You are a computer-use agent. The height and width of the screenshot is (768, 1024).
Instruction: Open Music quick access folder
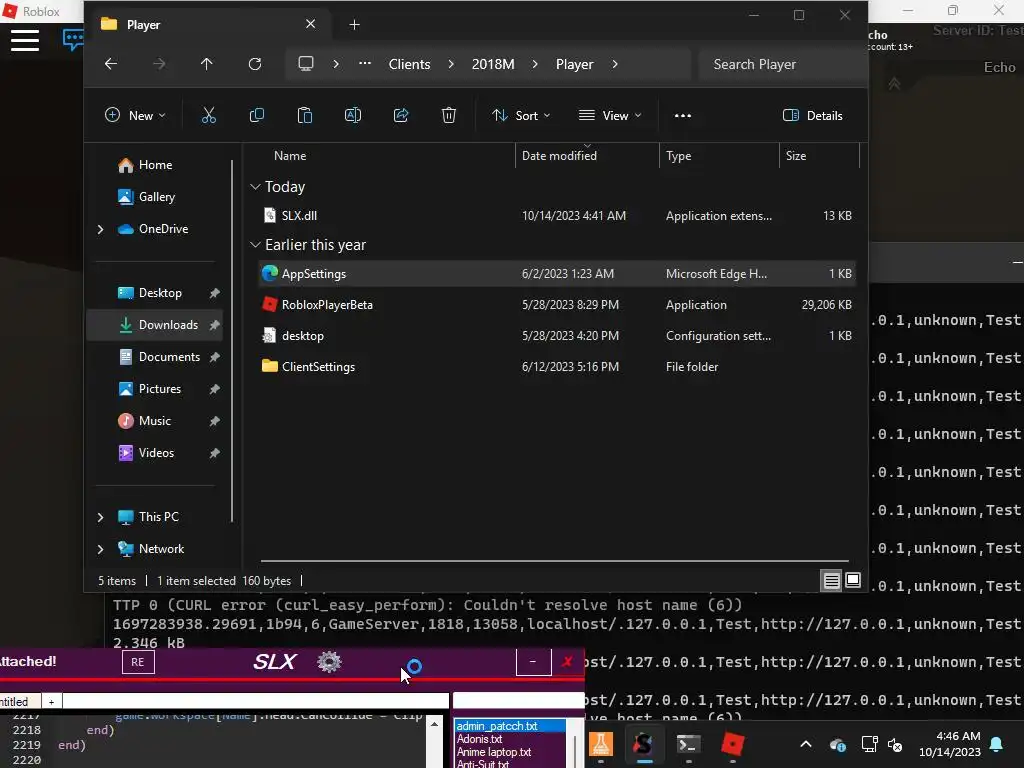tap(155, 421)
